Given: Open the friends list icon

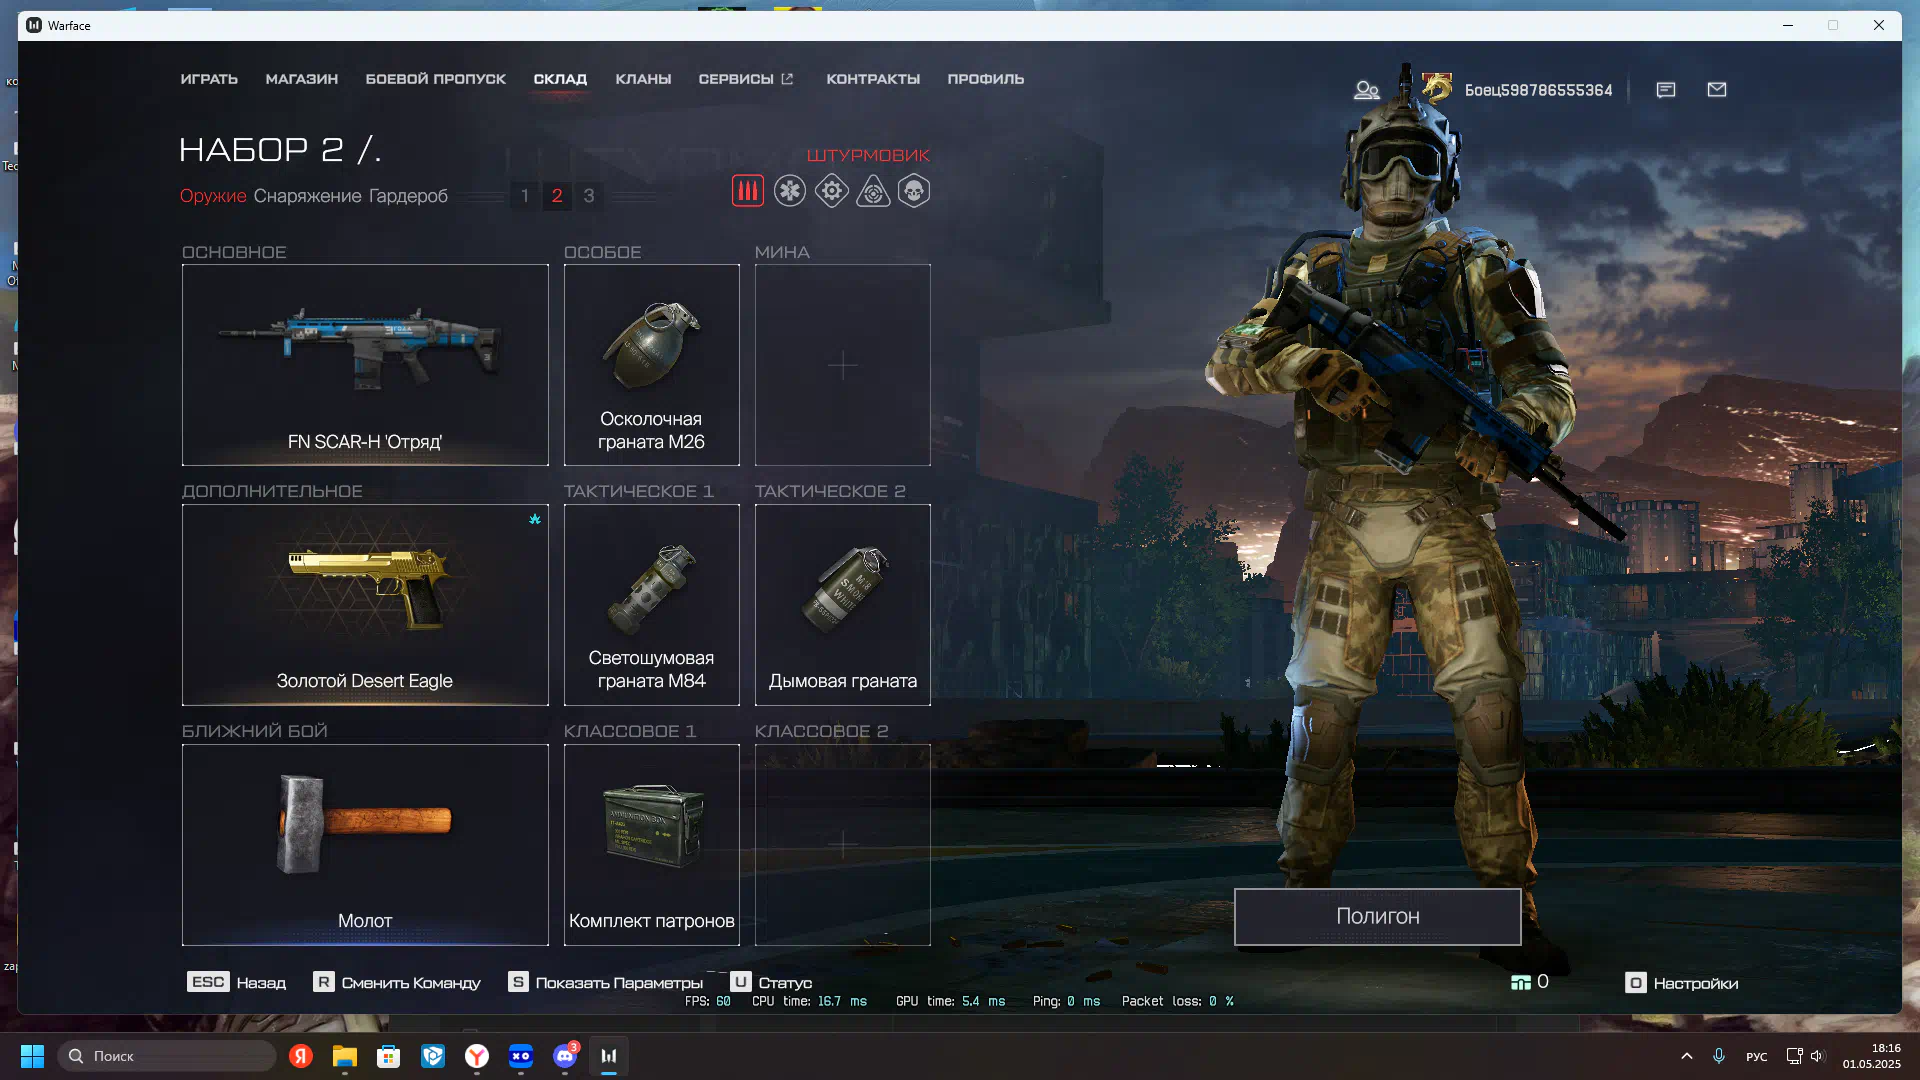Looking at the screenshot, I should [1366, 90].
